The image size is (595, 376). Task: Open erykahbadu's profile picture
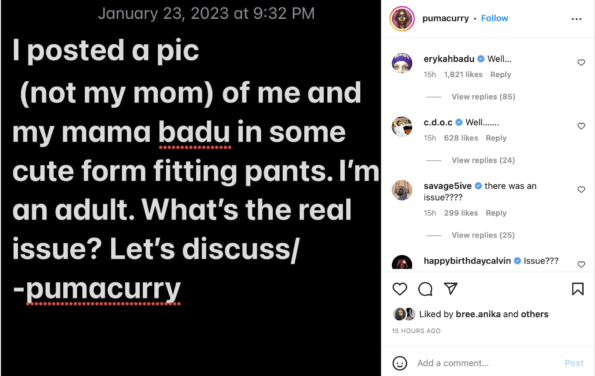click(x=402, y=63)
